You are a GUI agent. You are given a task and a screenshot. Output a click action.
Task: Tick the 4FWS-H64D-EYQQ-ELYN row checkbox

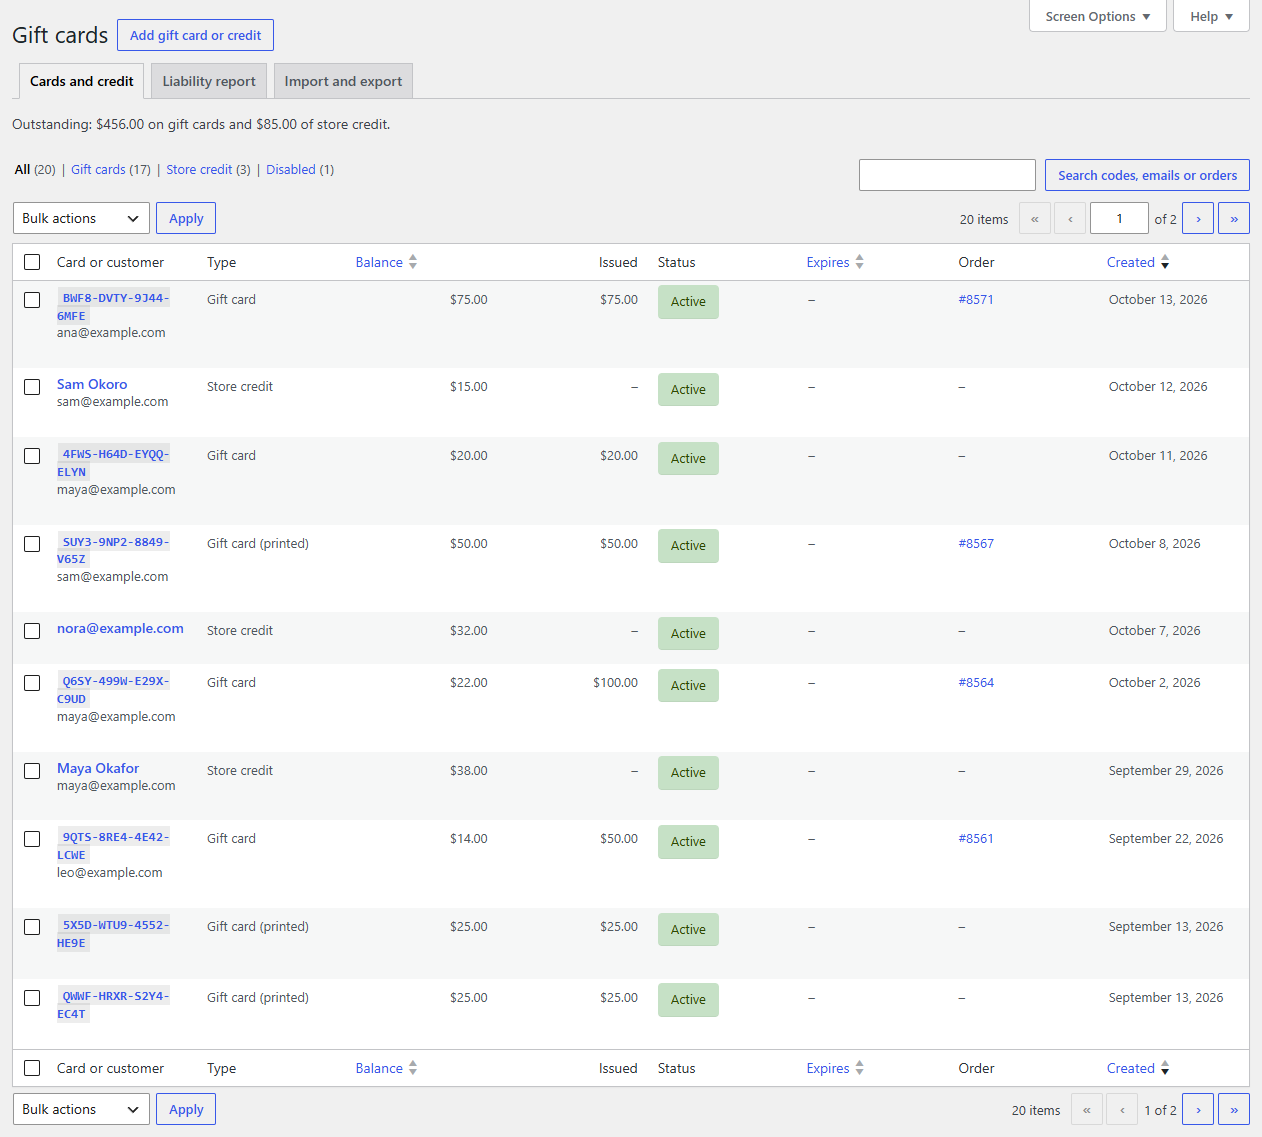(x=32, y=456)
